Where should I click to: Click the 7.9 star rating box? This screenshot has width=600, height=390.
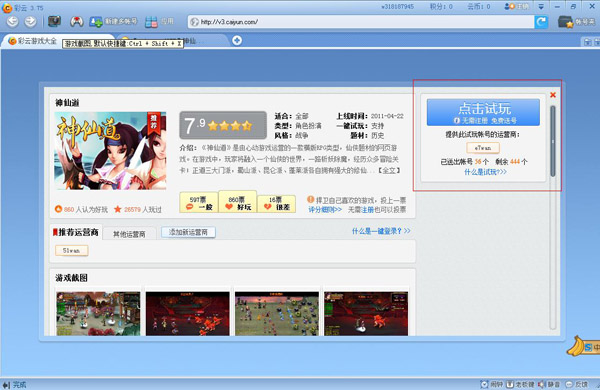pyautogui.click(x=223, y=125)
